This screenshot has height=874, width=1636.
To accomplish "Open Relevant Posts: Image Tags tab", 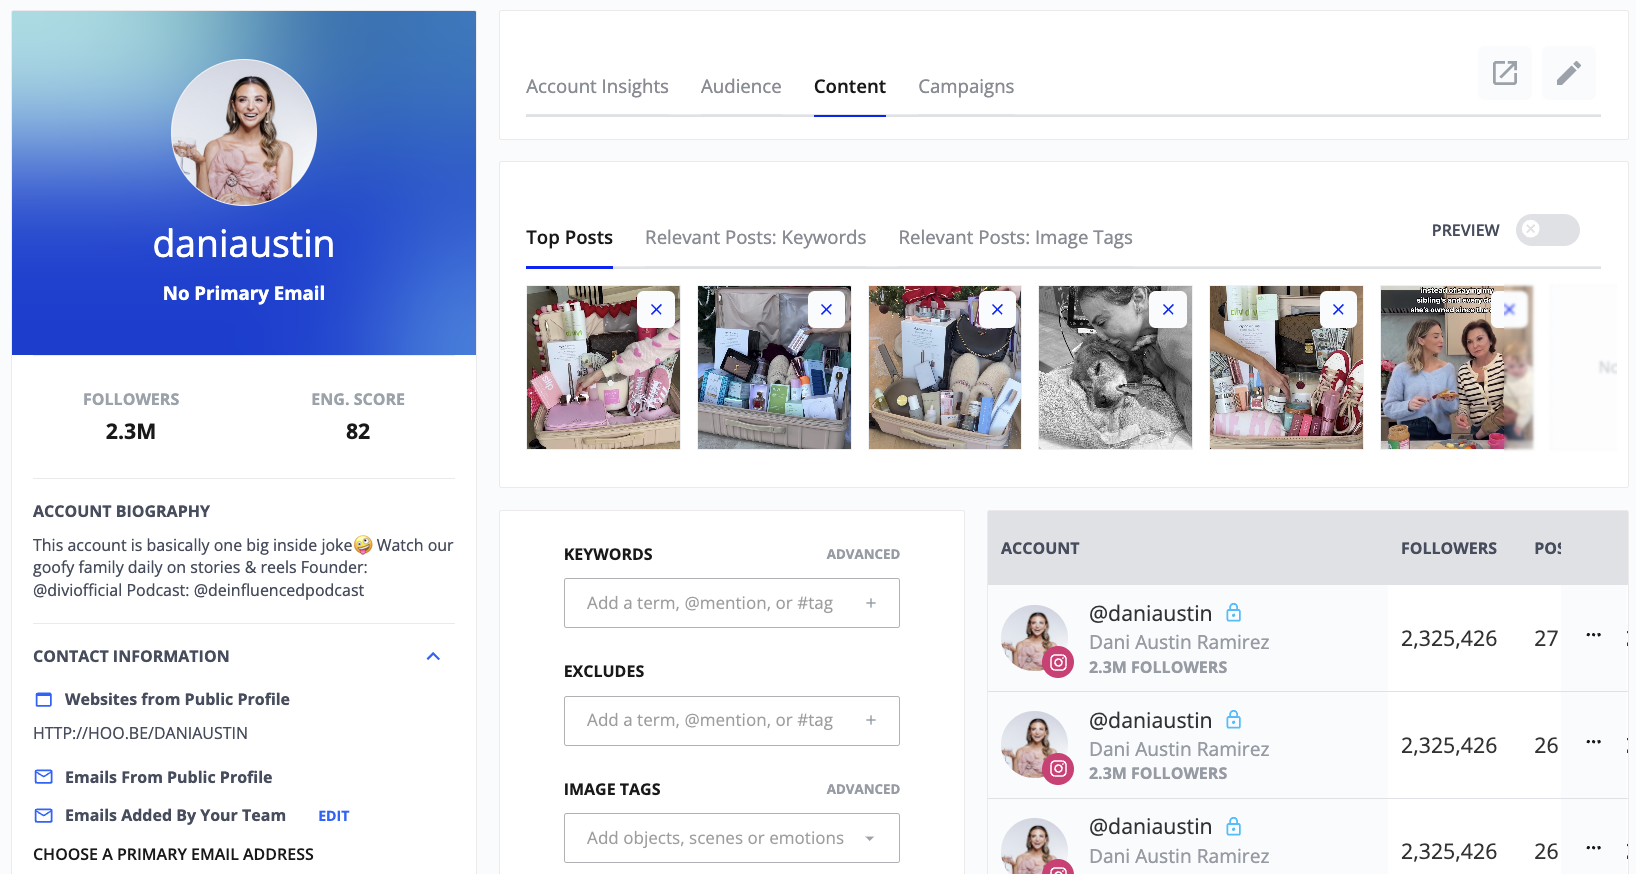I will [1015, 237].
